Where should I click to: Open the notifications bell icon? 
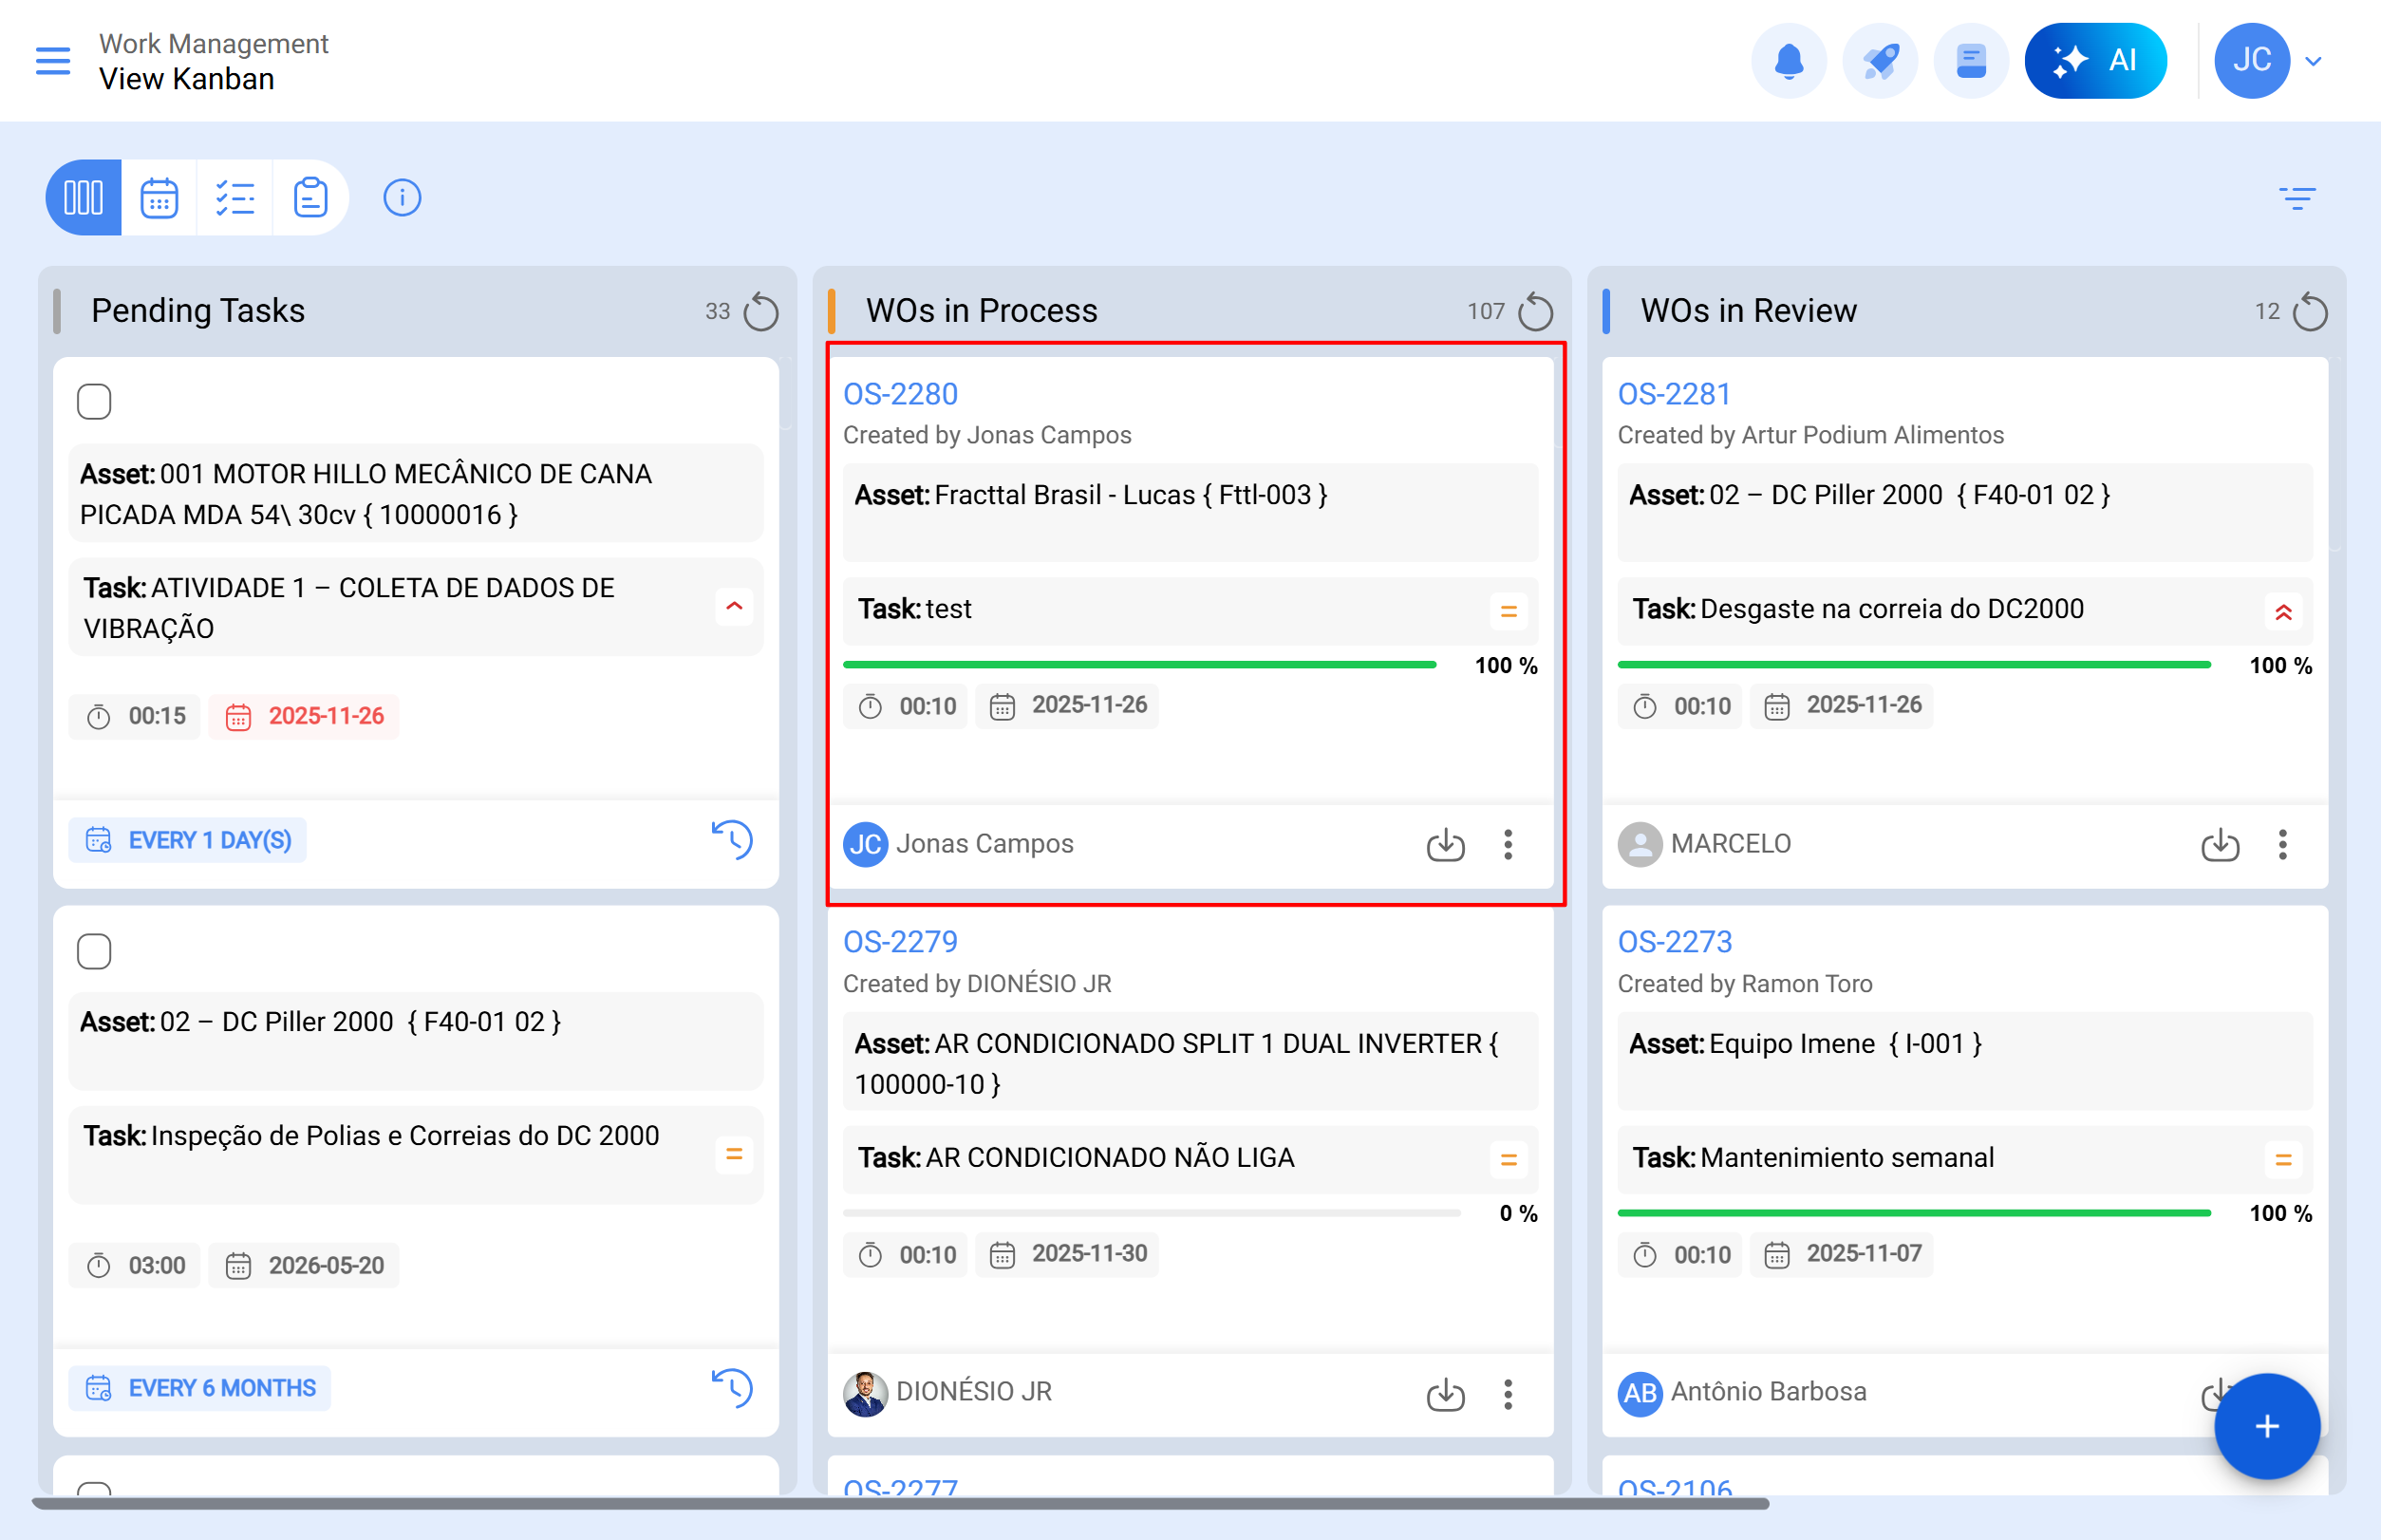pyautogui.click(x=1788, y=61)
